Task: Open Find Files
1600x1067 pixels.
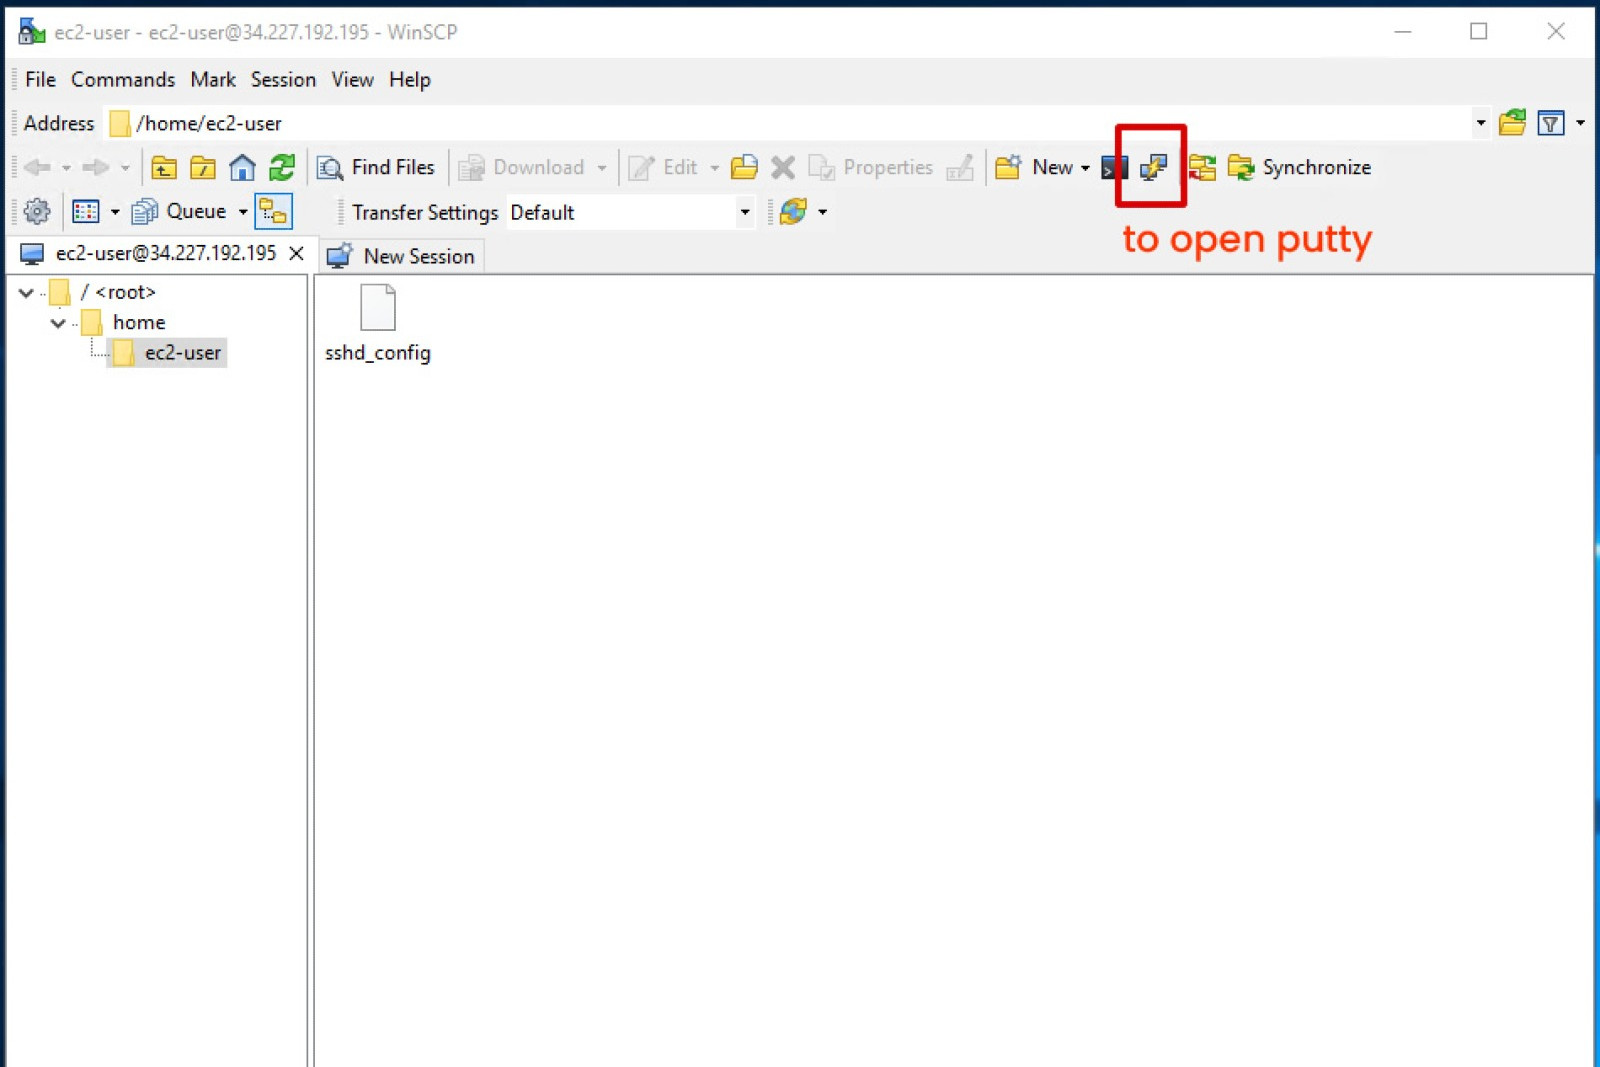Action: coord(376,168)
